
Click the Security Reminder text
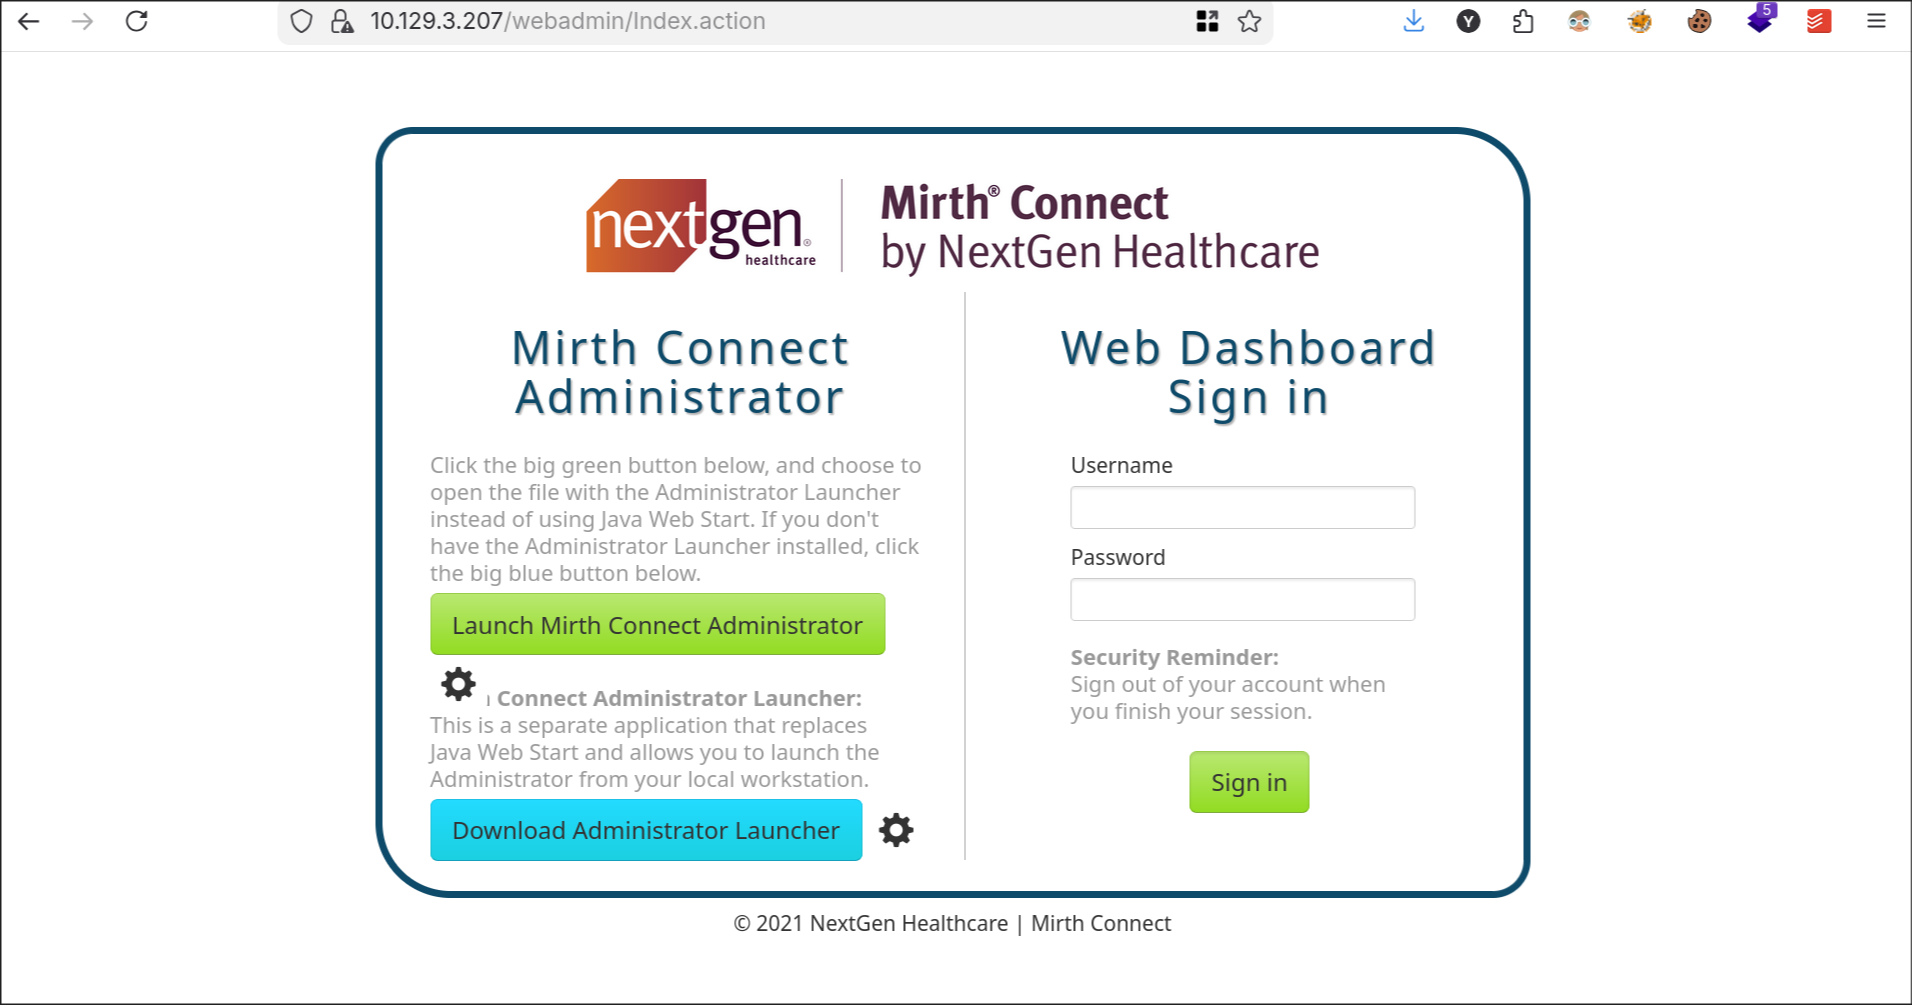pyautogui.click(x=1228, y=684)
